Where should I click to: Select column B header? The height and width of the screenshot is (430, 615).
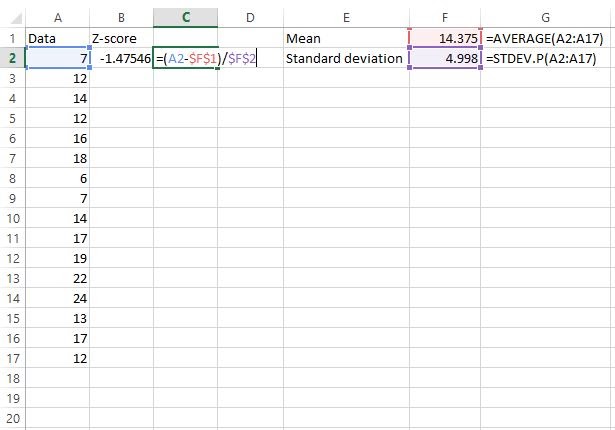pyautogui.click(x=122, y=18)
